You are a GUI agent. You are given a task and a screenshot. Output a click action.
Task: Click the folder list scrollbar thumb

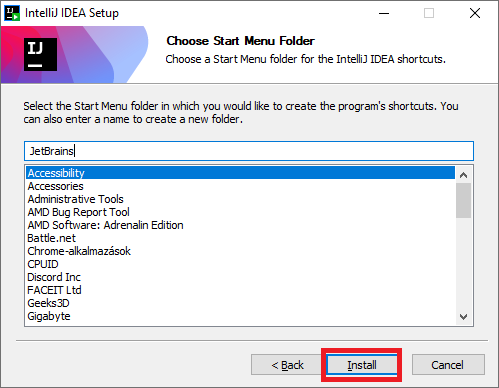tap(463, 200)
